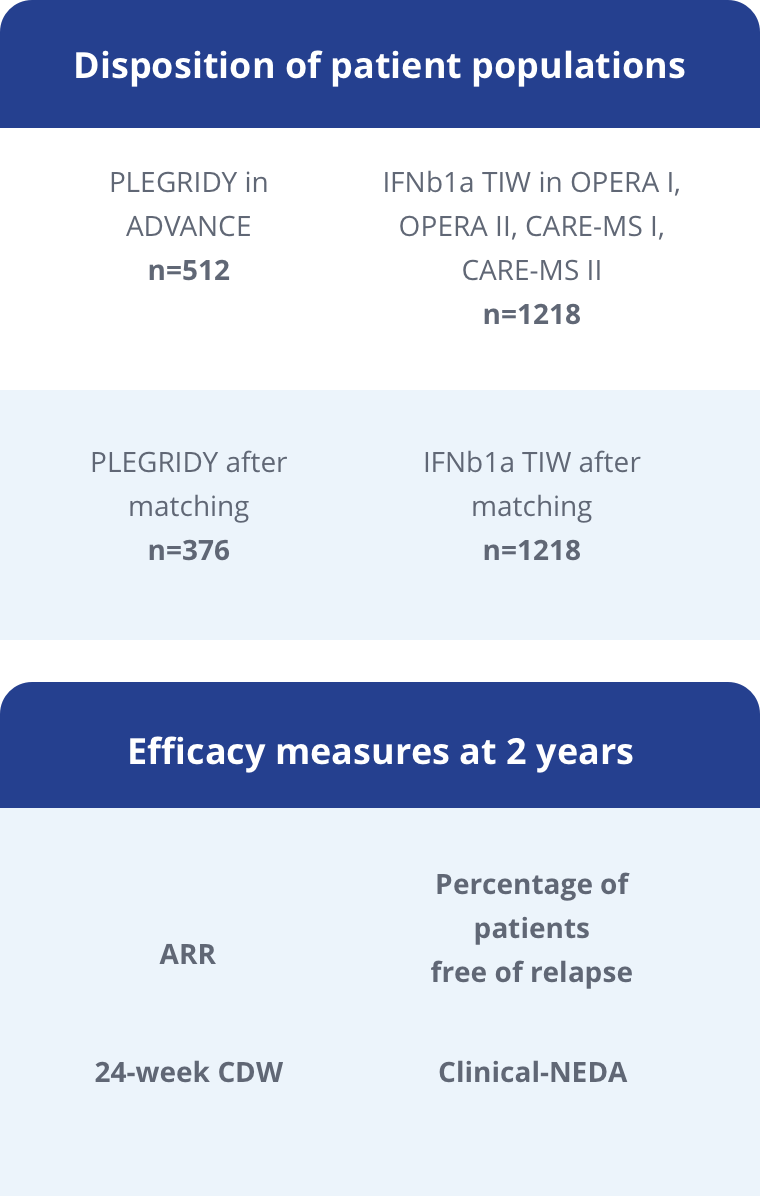Screen dimensions: 760x1196
Task: Click the 'CARE-MS II' text line
Action: tap(532, 270)
